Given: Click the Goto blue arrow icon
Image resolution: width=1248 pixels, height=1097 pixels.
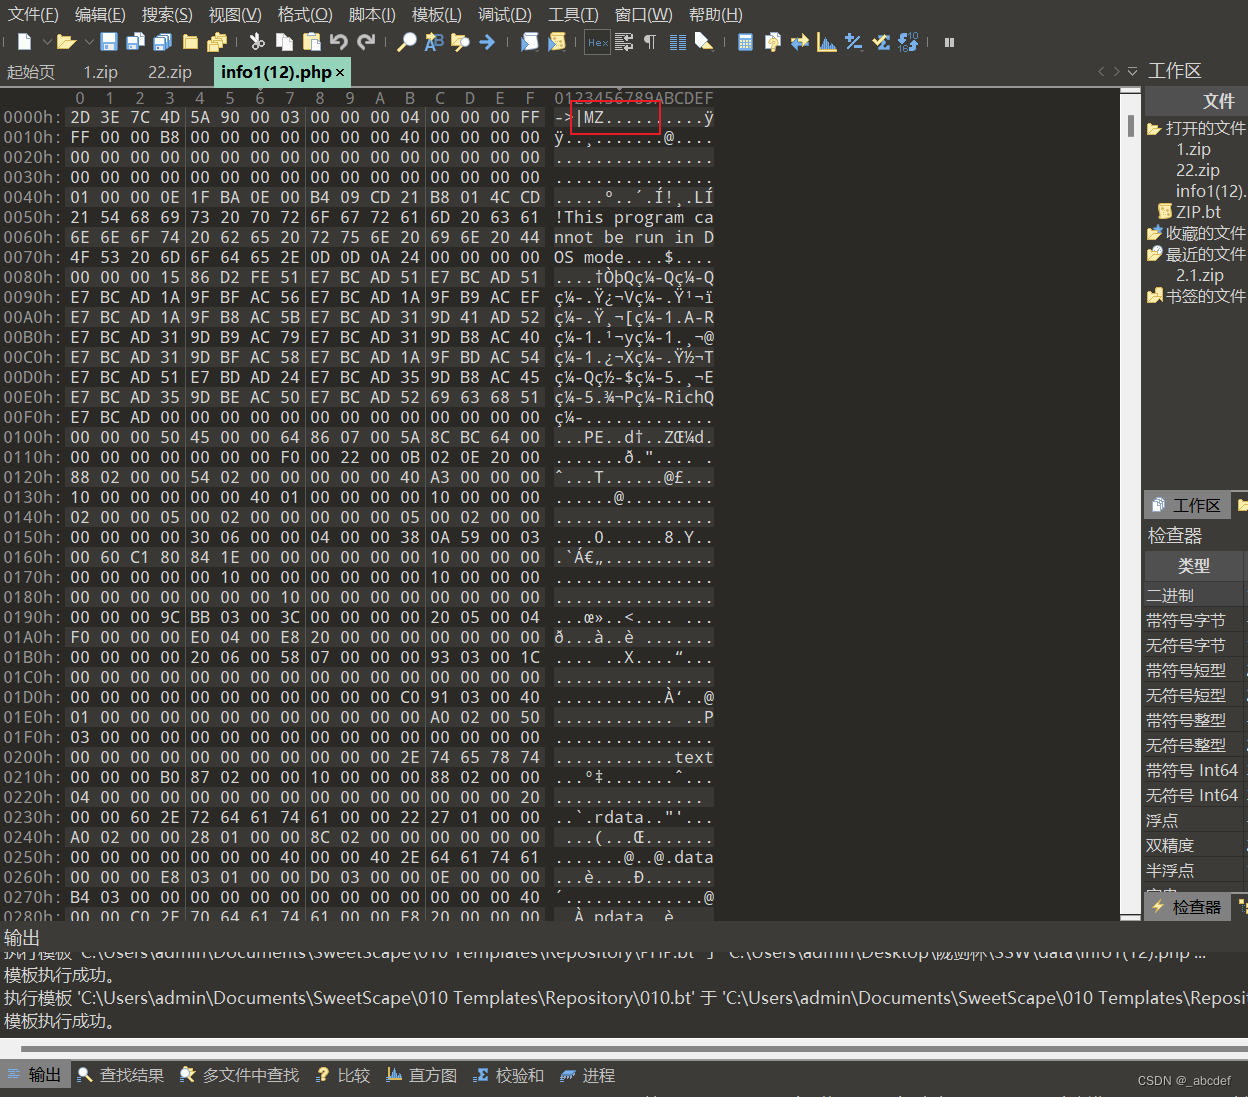Looking at the screenshot, I should pos(487,42).
